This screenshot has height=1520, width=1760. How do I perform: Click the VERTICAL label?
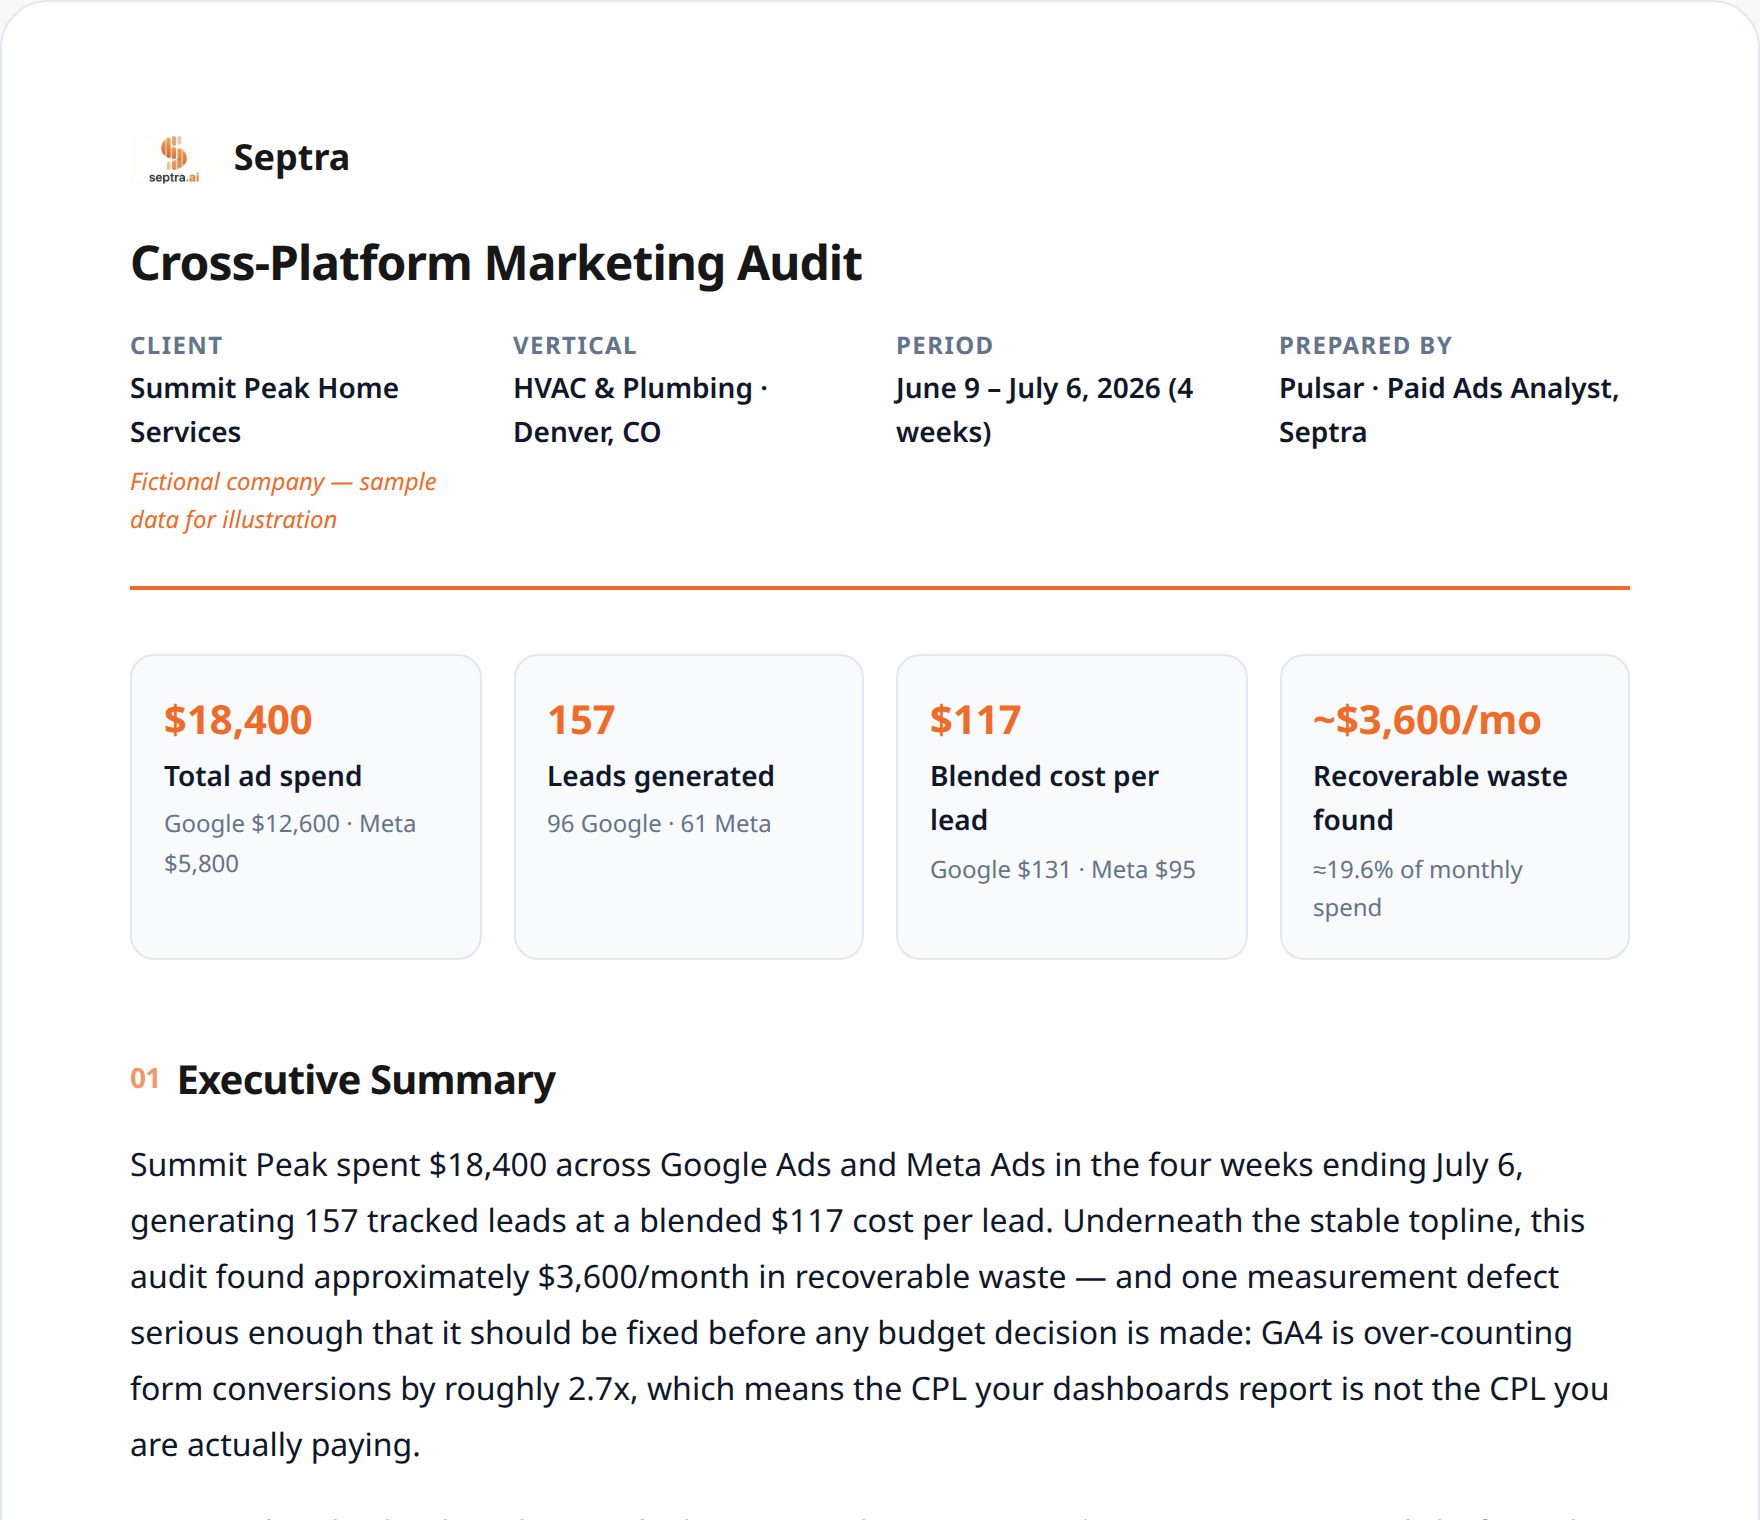pos(575,346)
